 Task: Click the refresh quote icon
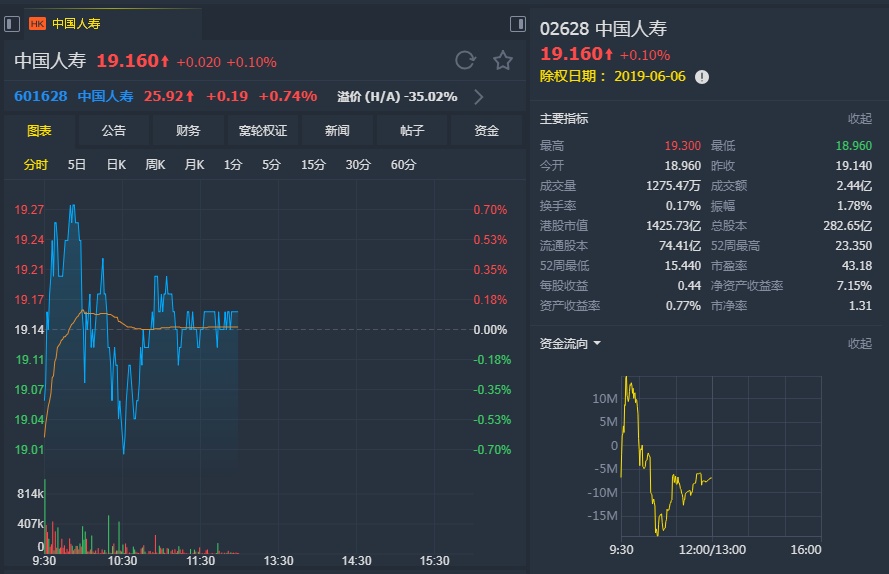(465, 61)
